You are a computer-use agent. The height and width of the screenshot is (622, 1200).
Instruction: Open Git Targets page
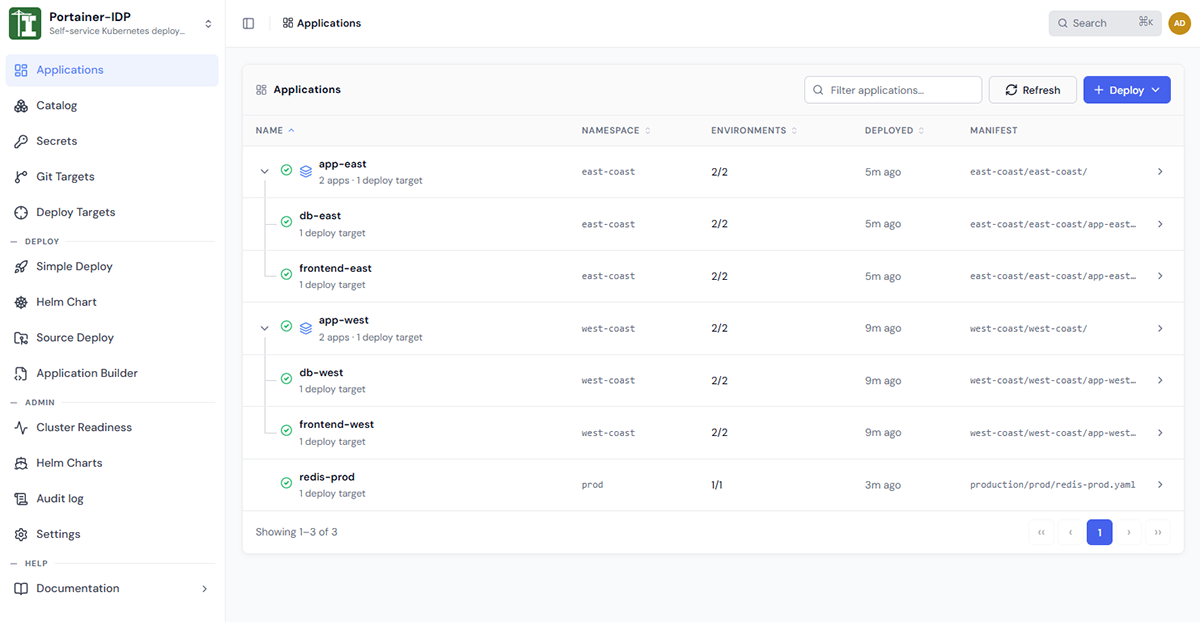(x=112, y=177)
